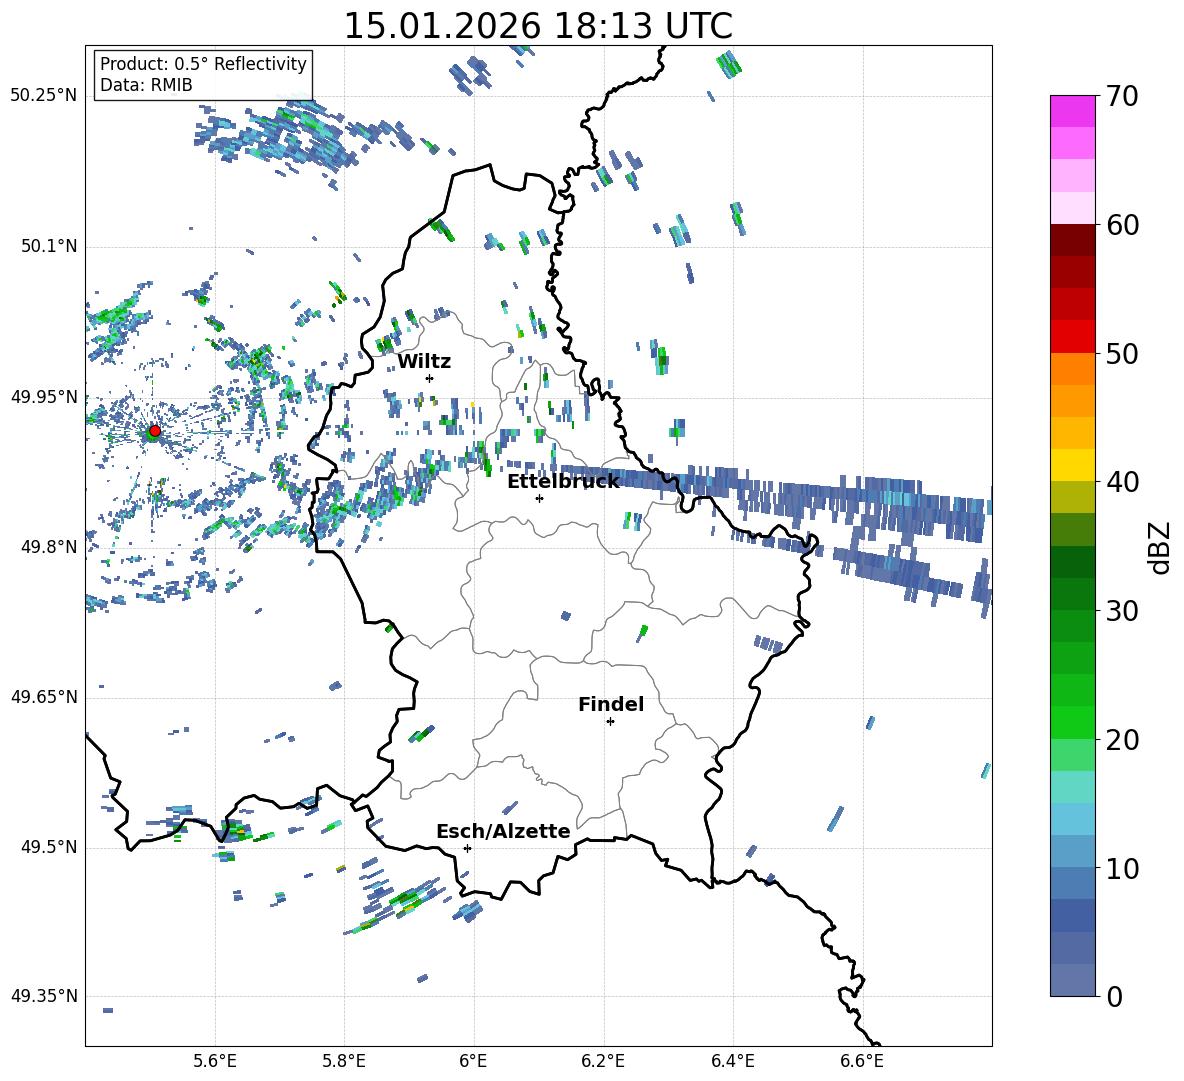
Task: Click the bright green colorbar segment above 20
Action: 1072,722
